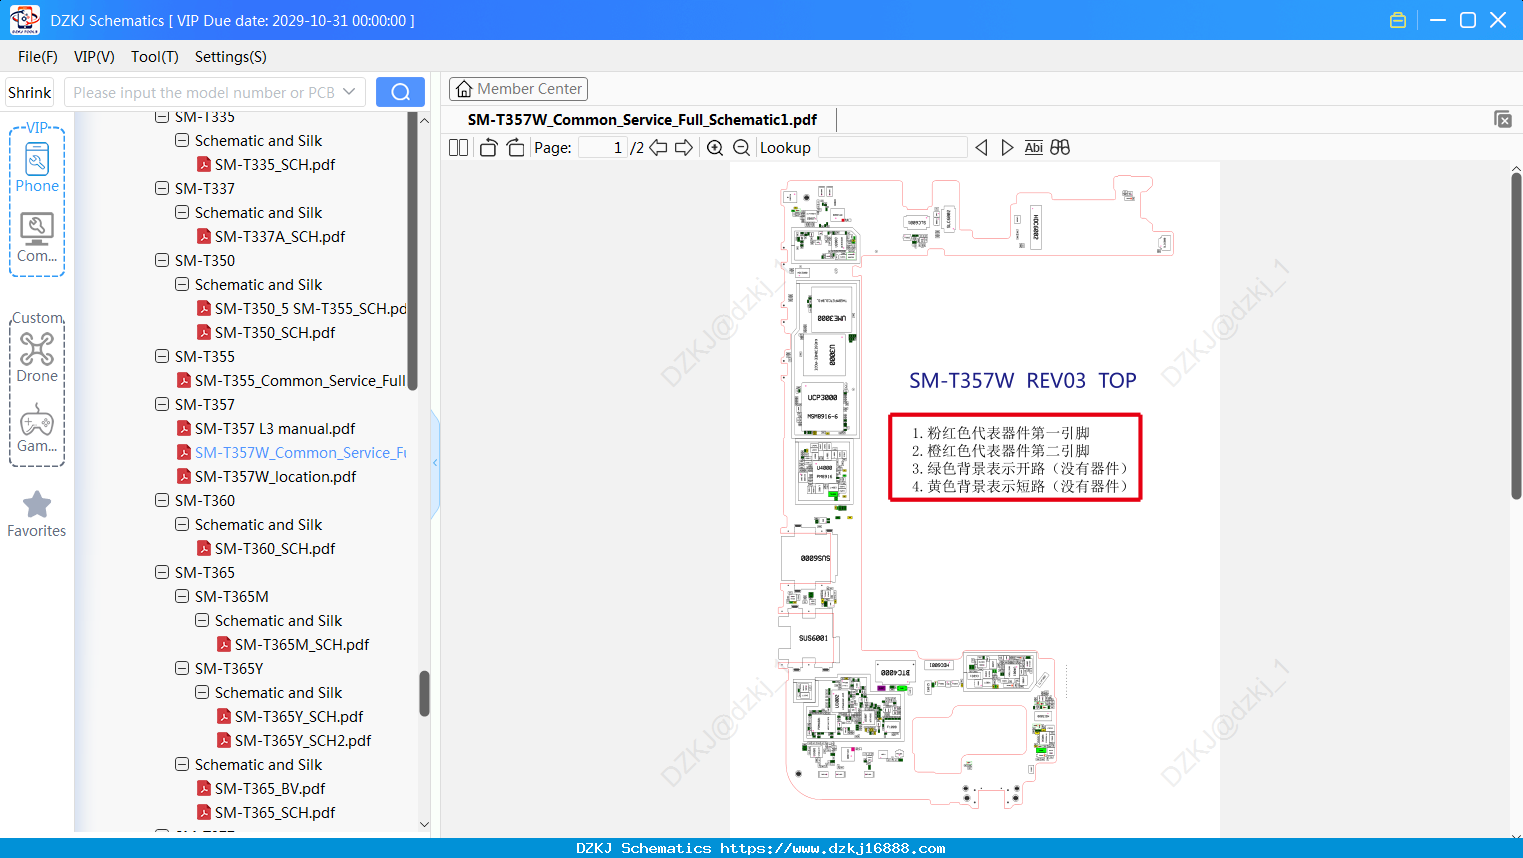Toggle the Abi text match option
This screenshot has height=858, width=1523.
pos(1034,147)
